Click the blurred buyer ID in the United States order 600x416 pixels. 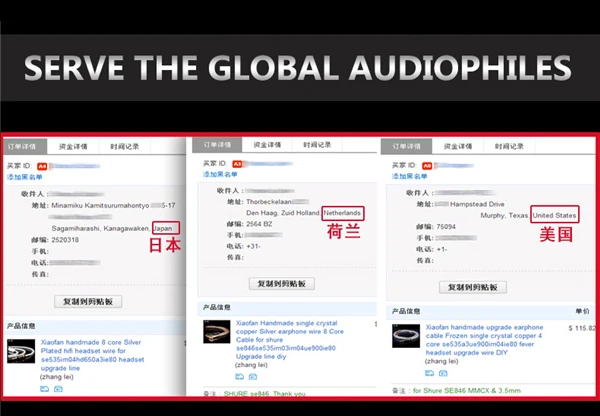[x=454, y=166]
